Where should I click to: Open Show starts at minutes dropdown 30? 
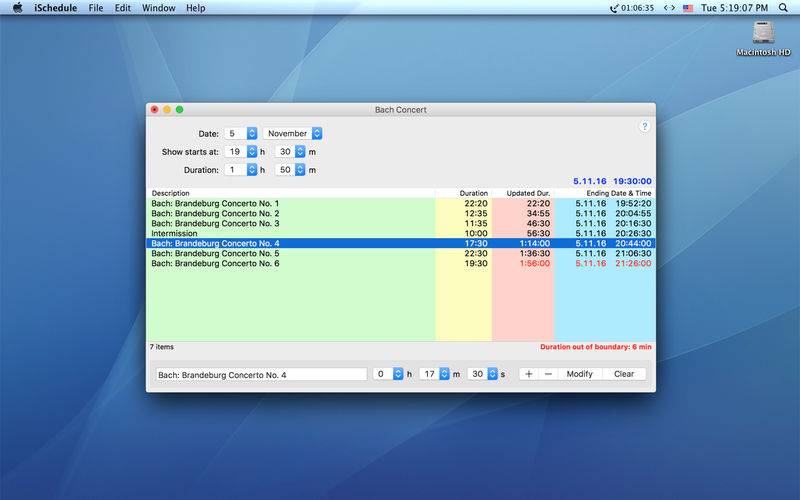pyautogui.click(x=290, y=152)
